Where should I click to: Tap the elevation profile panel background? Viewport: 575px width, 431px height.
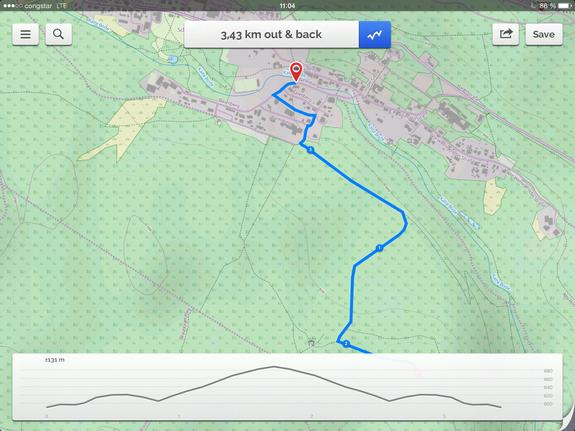[x=287, y=387]
